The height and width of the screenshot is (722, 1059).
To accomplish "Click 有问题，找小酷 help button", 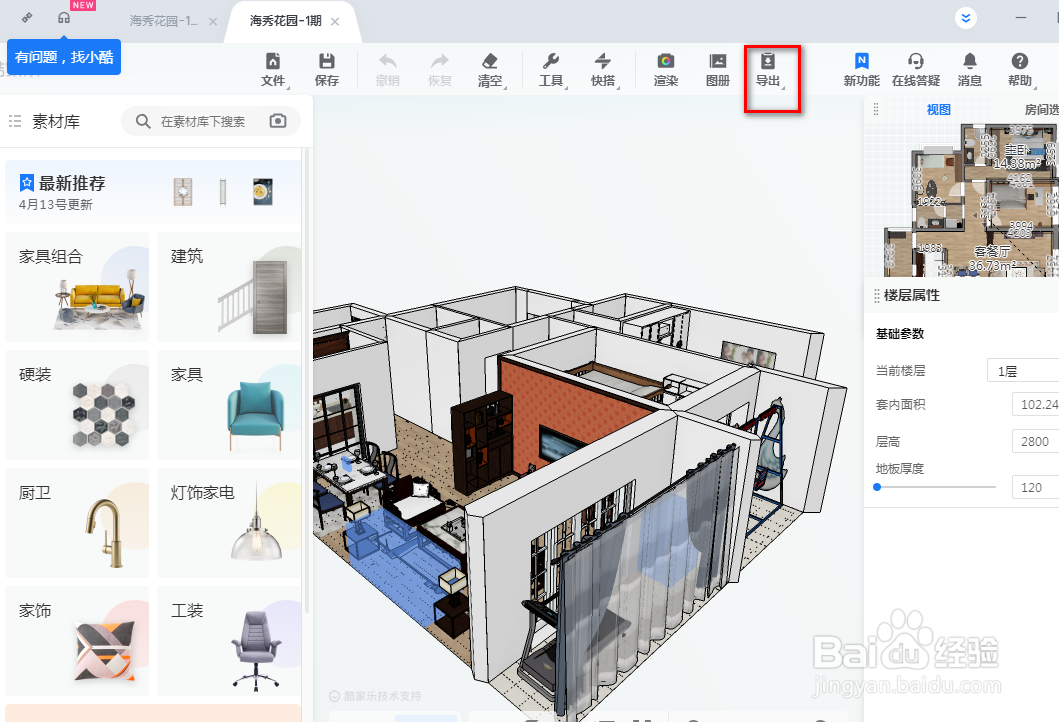I will (x=64, y=57).
